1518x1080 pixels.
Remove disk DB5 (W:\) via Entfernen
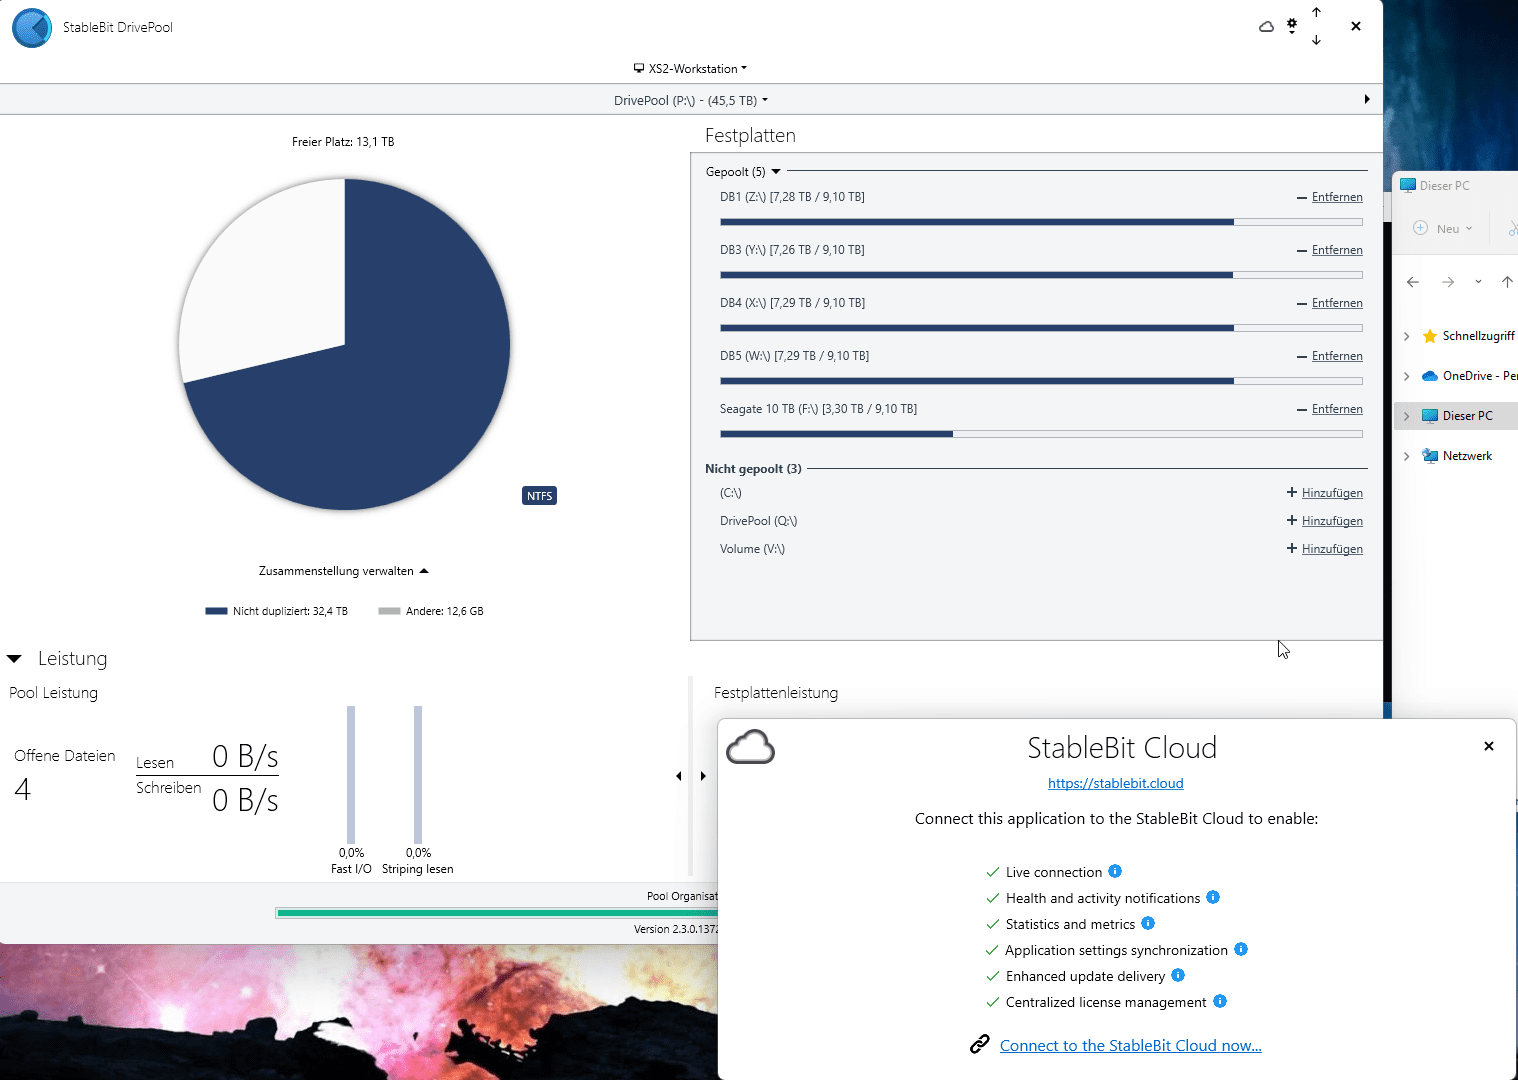1337,356
